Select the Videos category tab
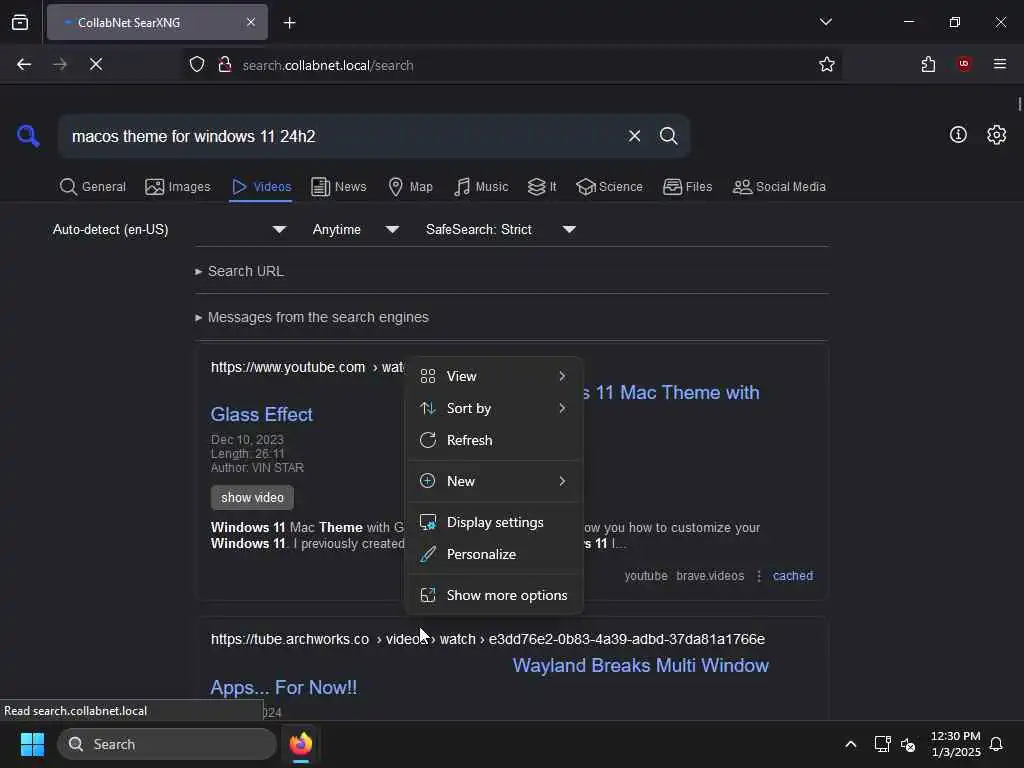The image size is (1024, 768). pyautogui.click(x=261, y=187)
